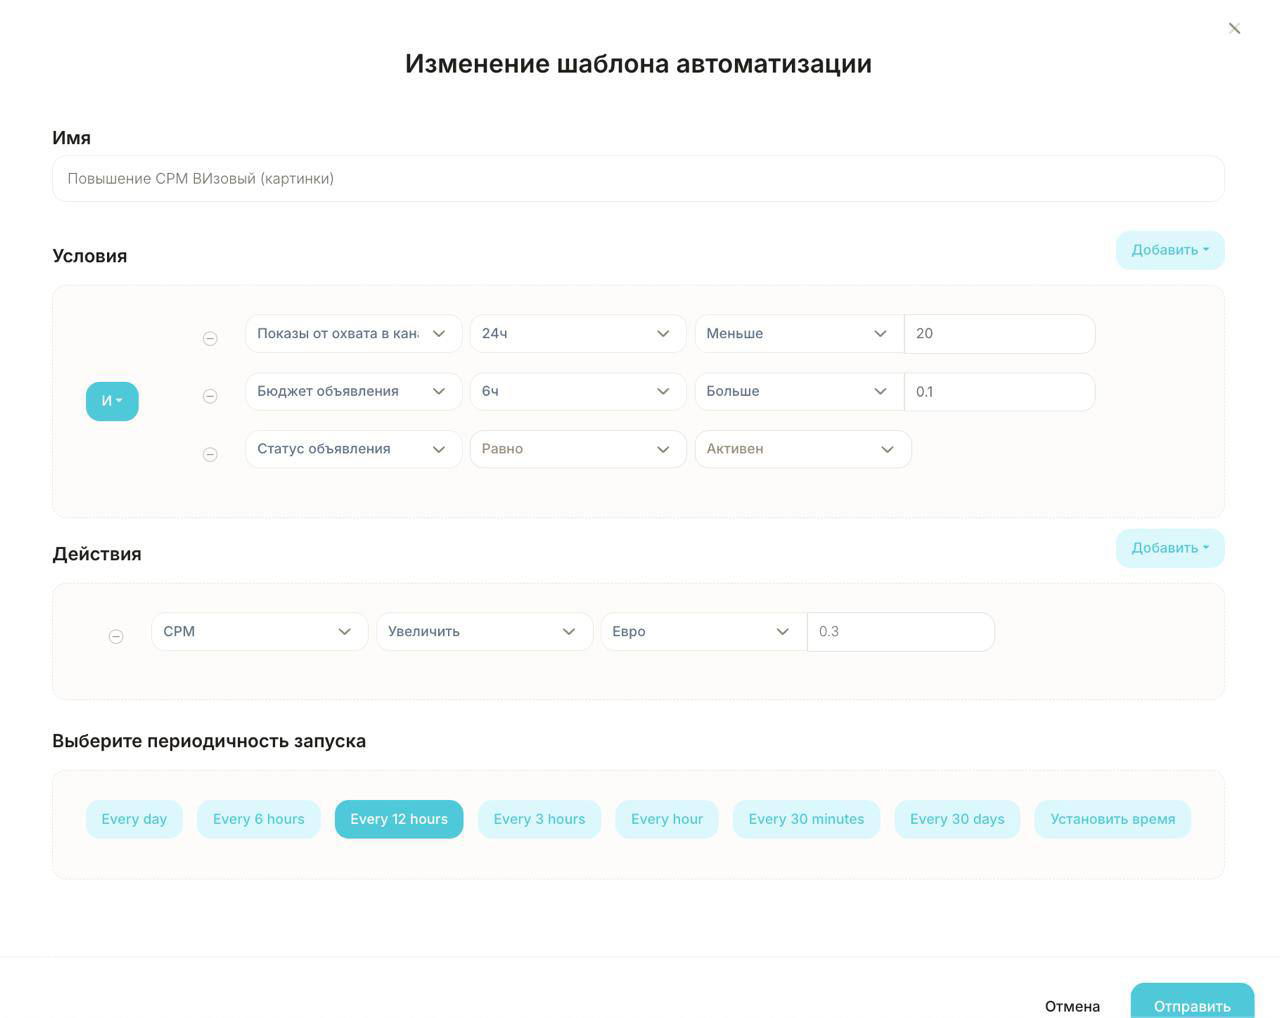
Task: Open the Добавить dropdown in Действия section
Action: (1169, 548)
